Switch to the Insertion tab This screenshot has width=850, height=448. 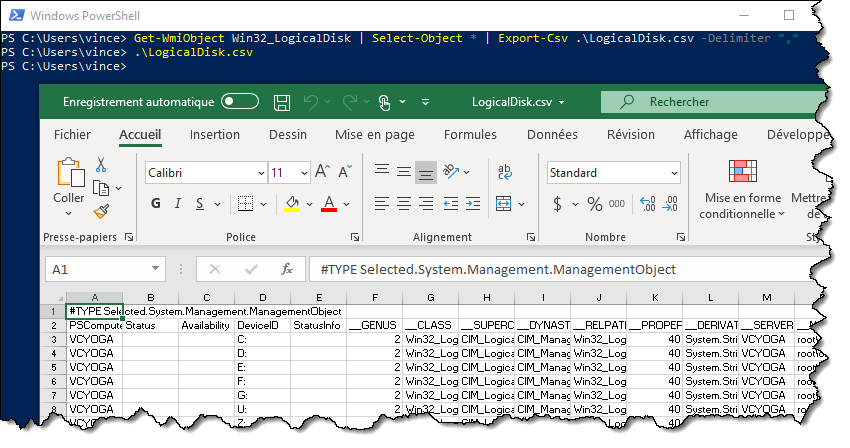215,135
